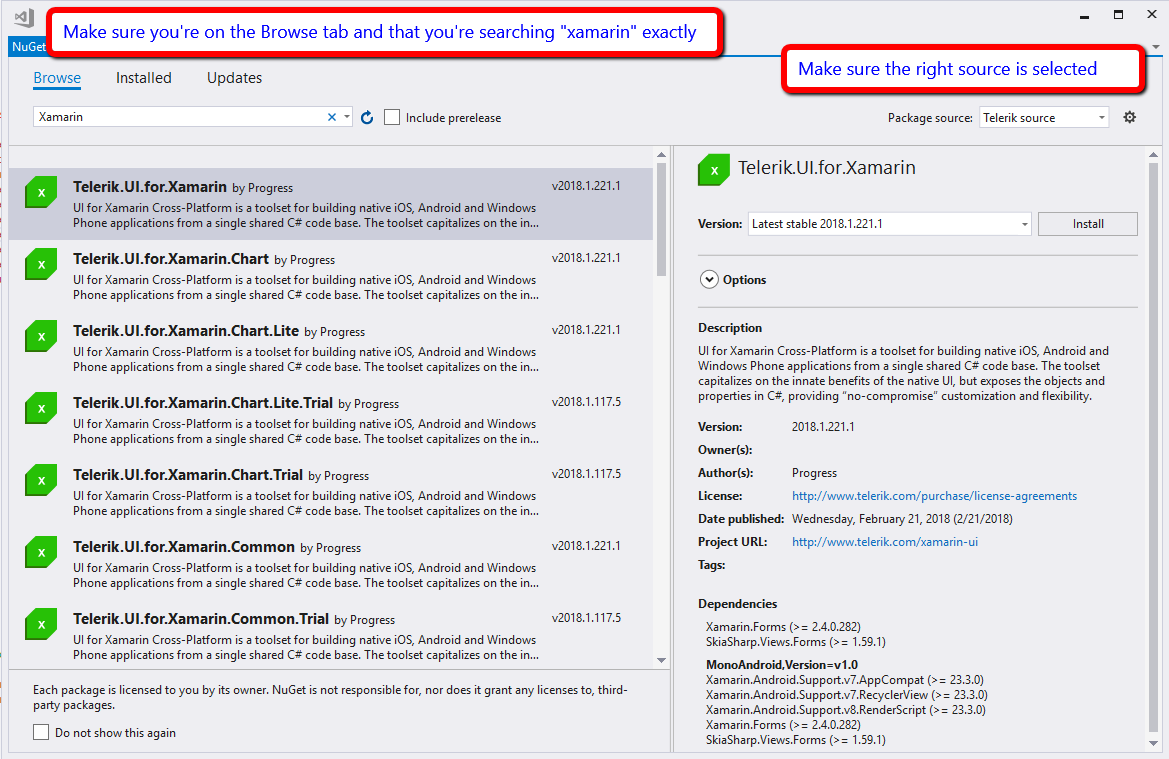Screen dimensions: 1169x759
Task: Select the Telerik.UI.for.Xamarin.Common package
Action: 330,564
